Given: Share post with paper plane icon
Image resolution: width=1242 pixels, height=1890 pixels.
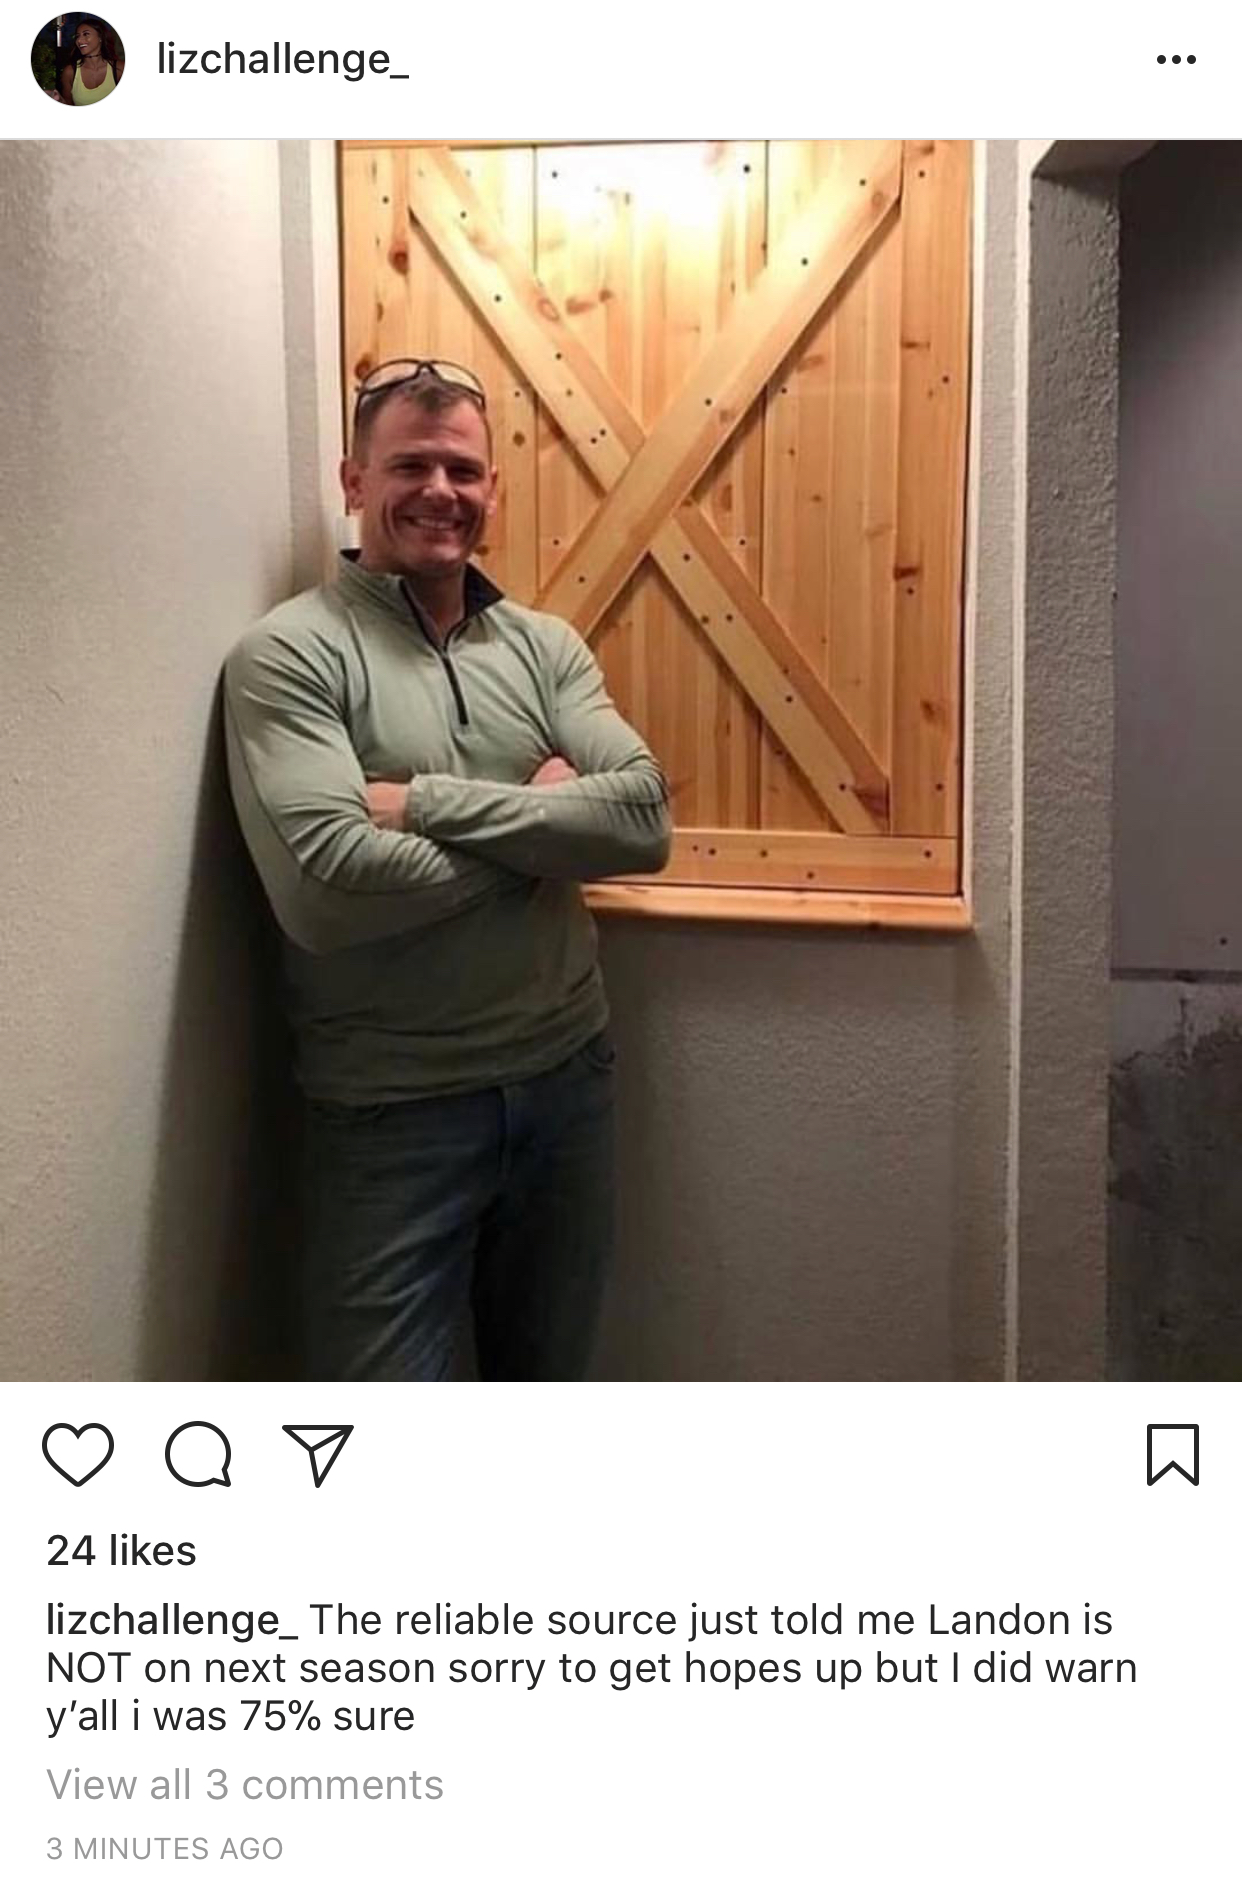Looking at the screenshot, I should (318, 1455).
